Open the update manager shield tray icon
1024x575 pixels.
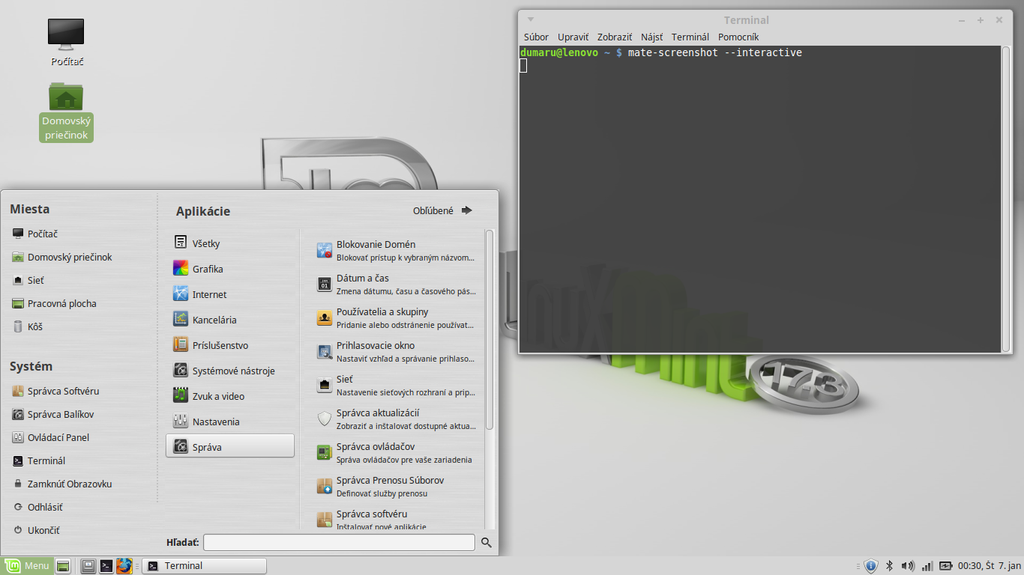click(871, 566)
